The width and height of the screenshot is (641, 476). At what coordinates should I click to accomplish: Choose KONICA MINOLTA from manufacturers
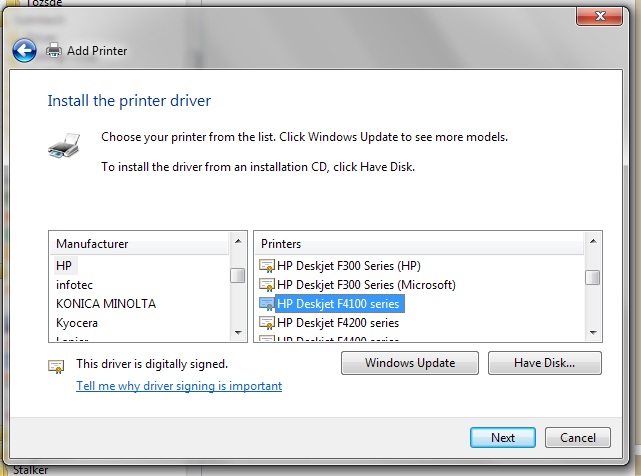click(106, 303)
